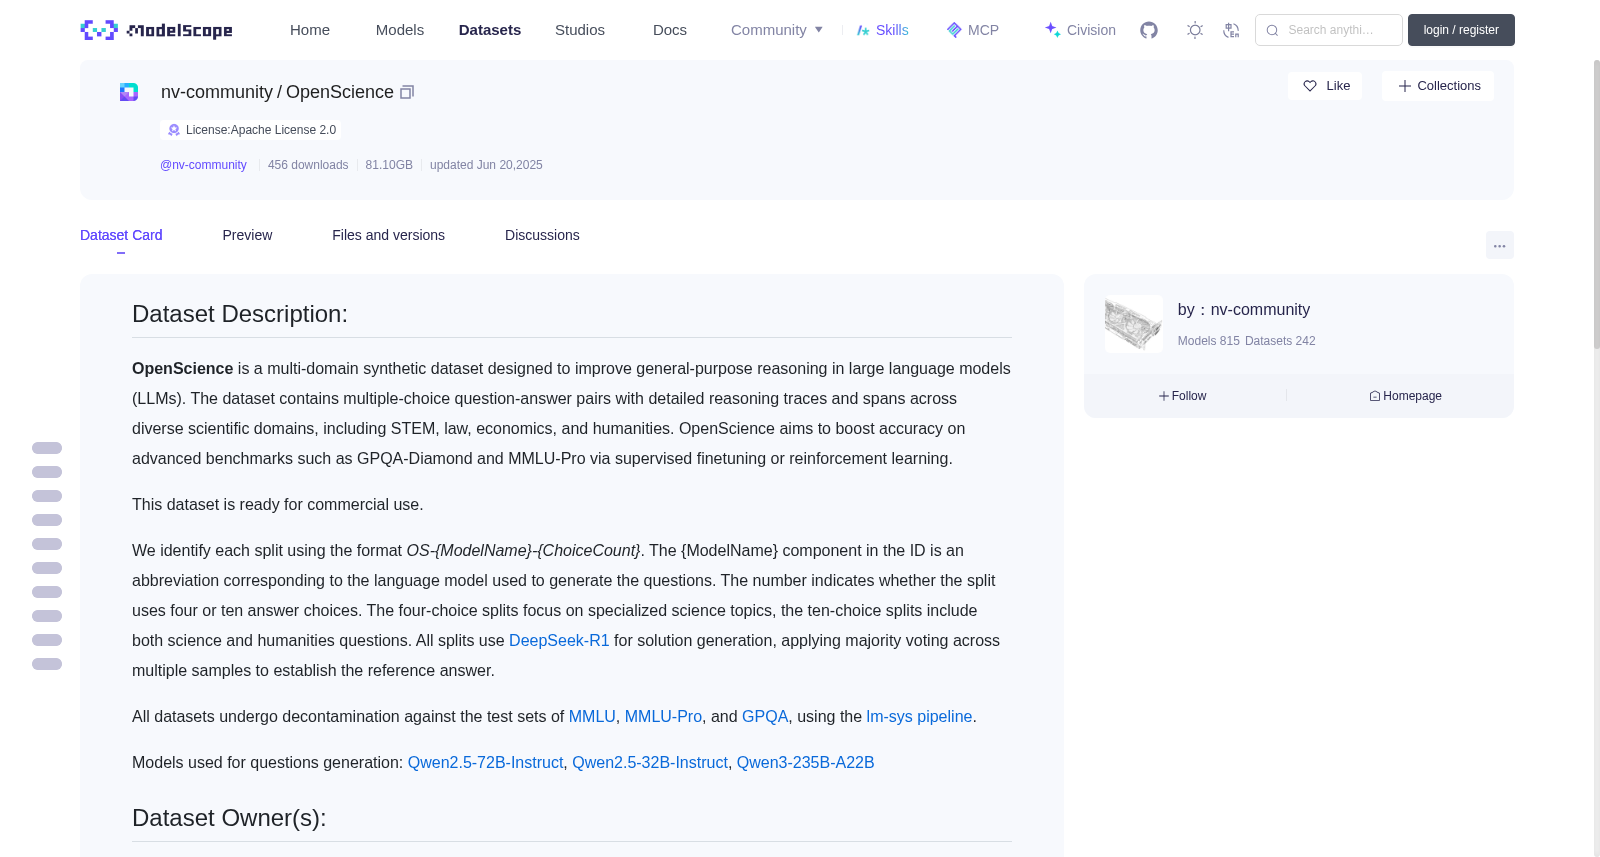Open the Qwen2.5-32B-Instruct link
The height and width of the screenshot is (857, 1600).
[x=650, y=763]
